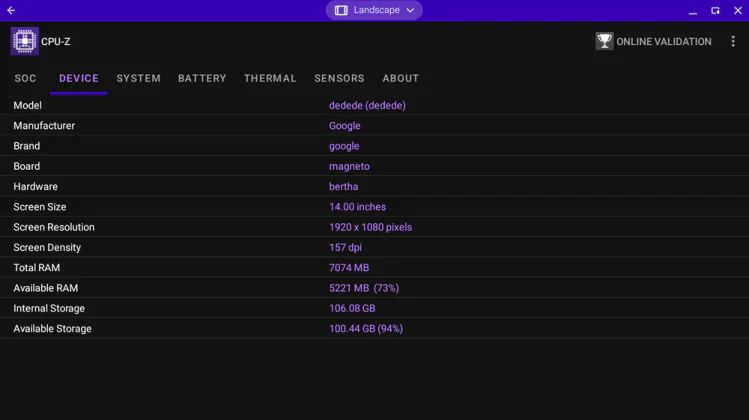The image size is (749, 420).
Task: Show the About tab
Action: (x=400, y=78)
